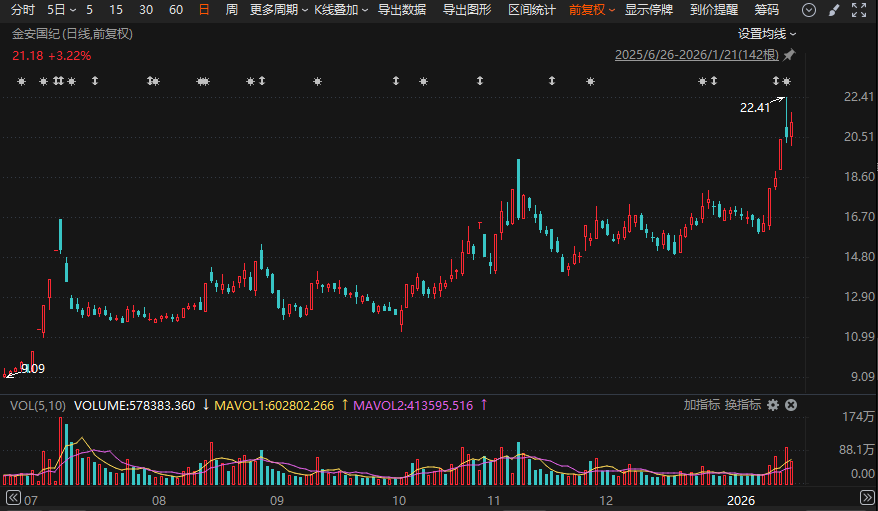Select the 周 weekly period tab
Viewport: 878px width, 511px height.
click(232, 10)
